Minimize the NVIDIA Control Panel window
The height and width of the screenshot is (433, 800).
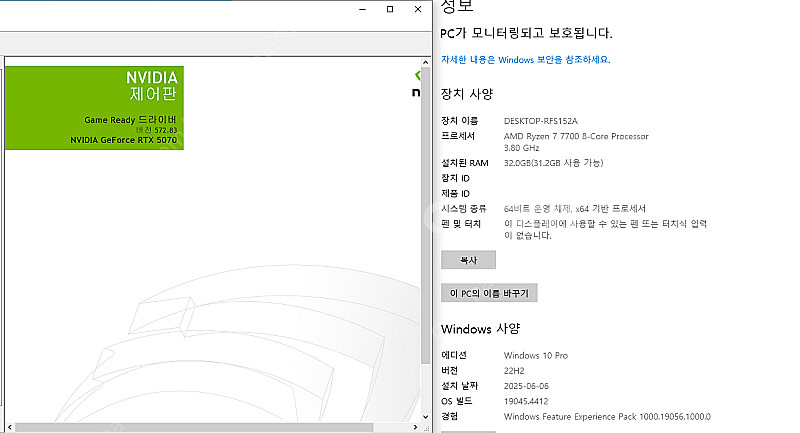(x=362, y=9)
